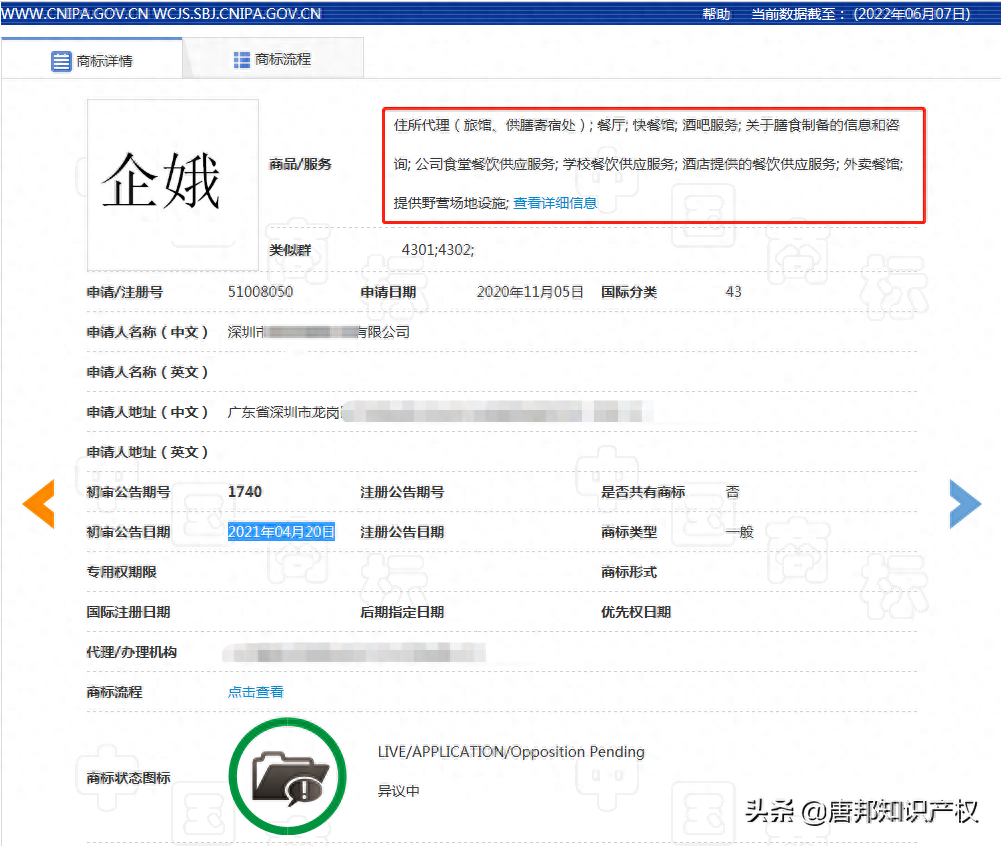Viewport: 1001px width, 846px height.
Task: Select the 商标详情 tab
Action: click(104, 58)
